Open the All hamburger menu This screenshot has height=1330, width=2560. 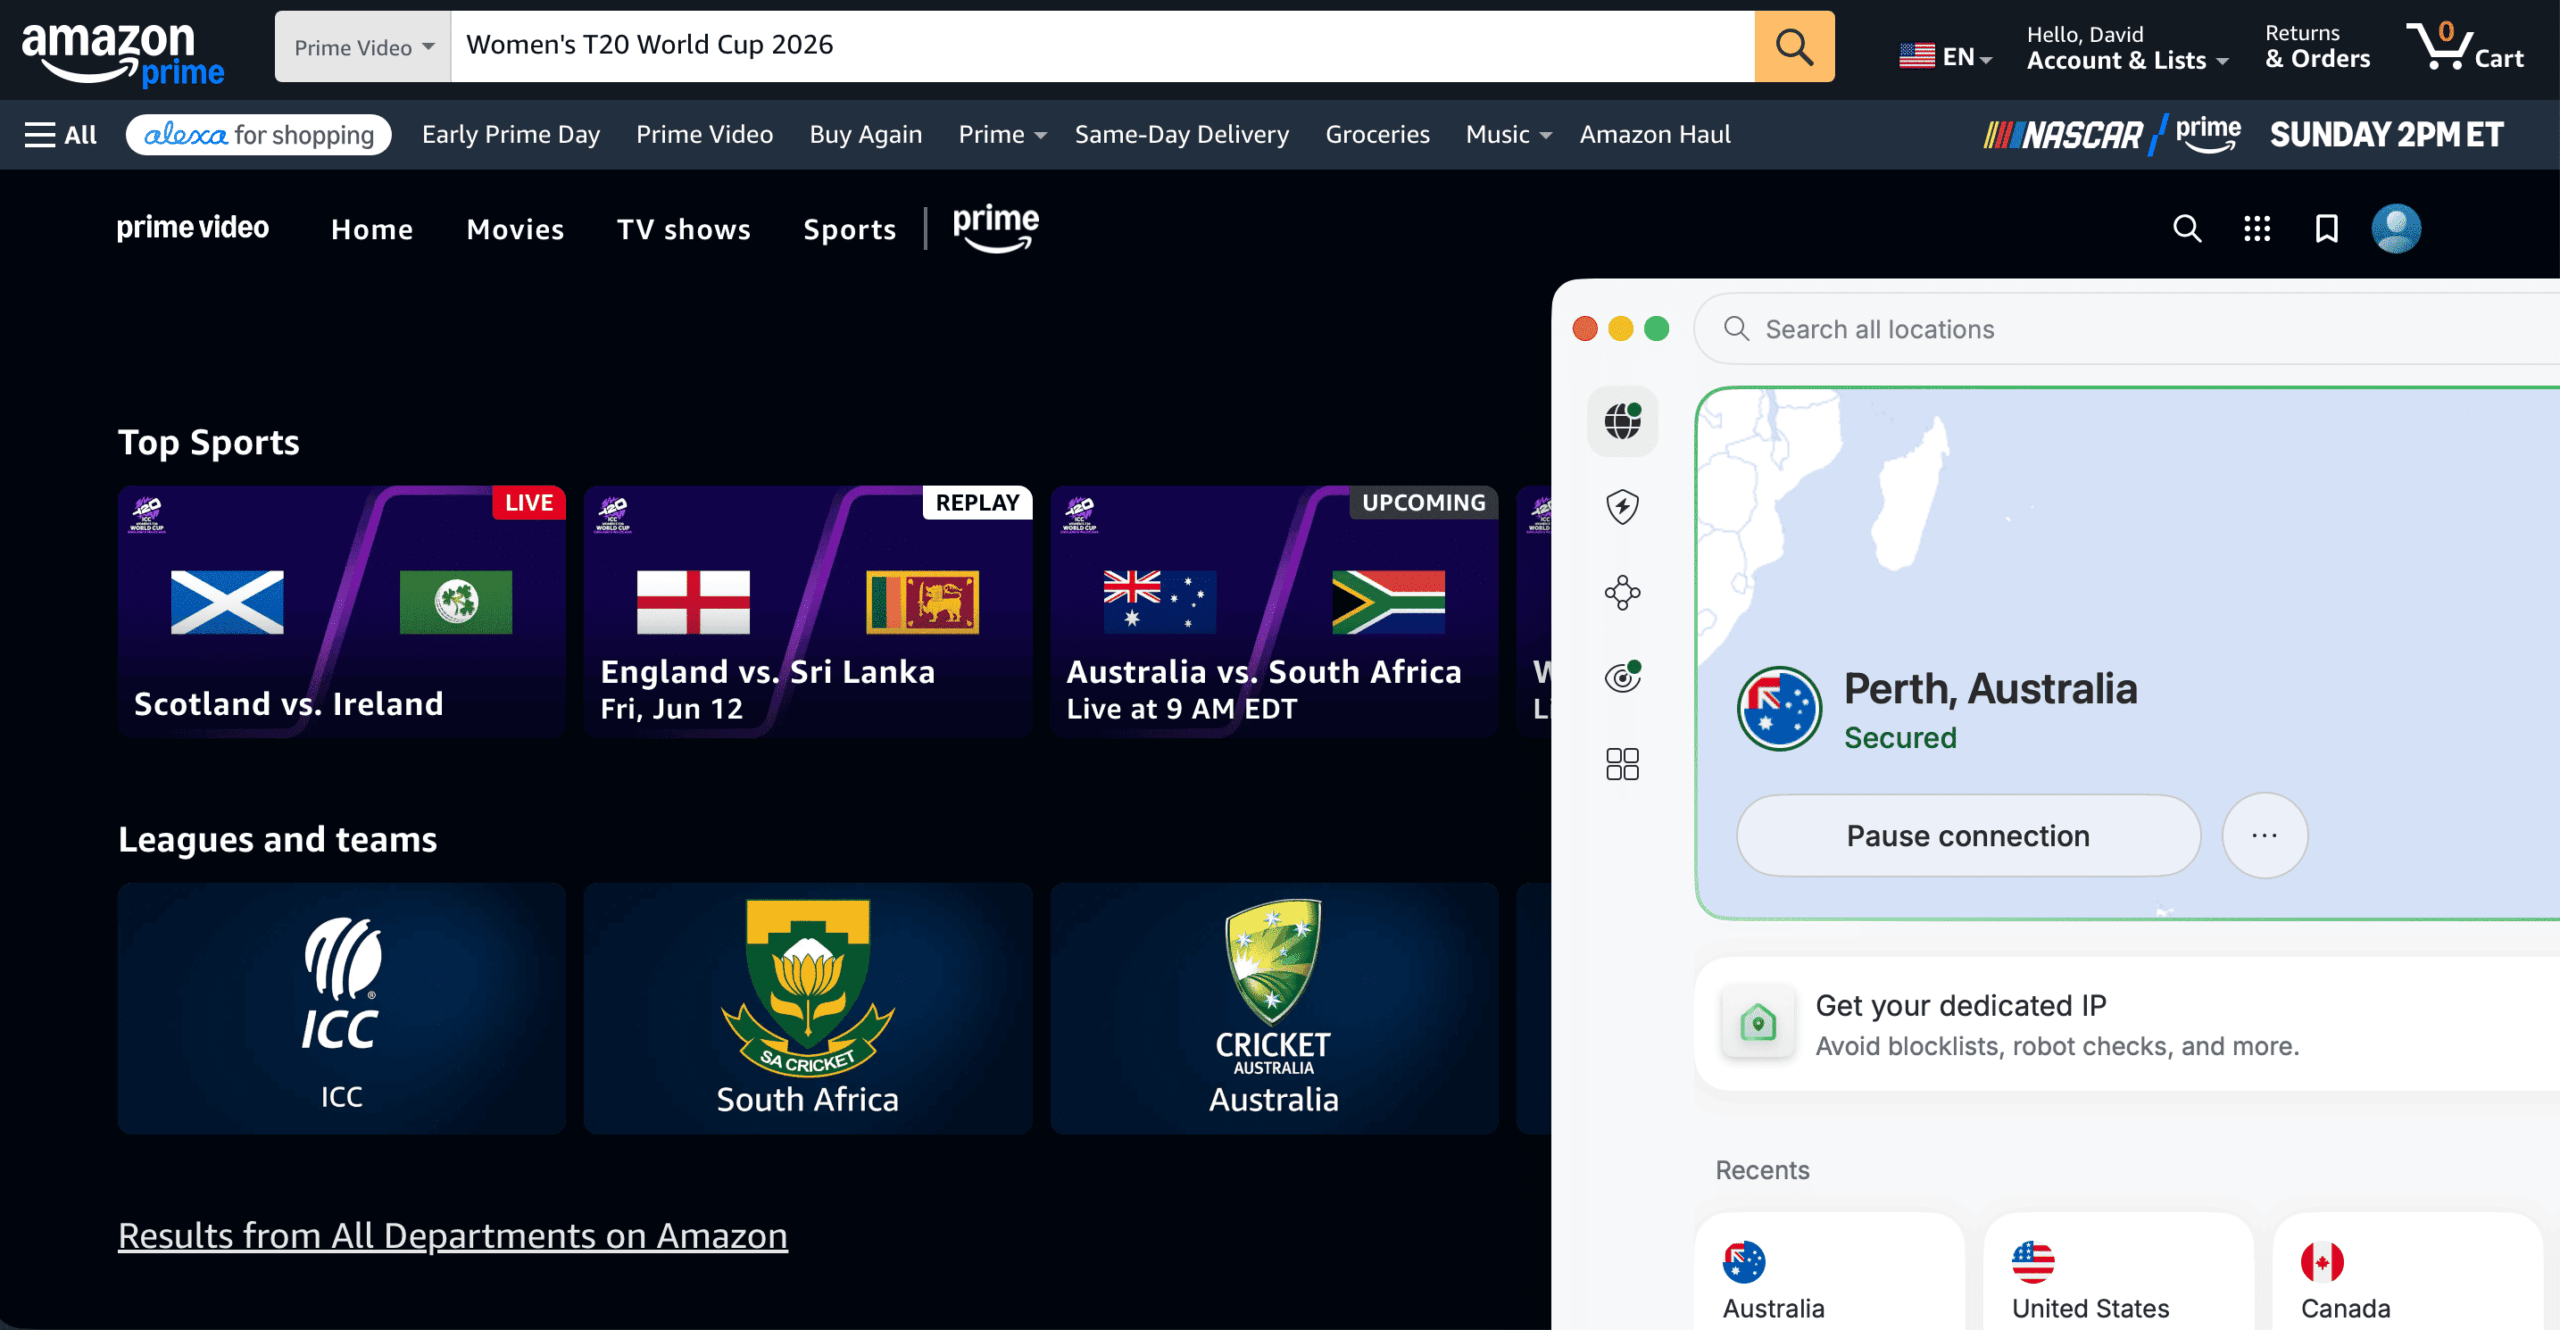click(x=61, y=134)
